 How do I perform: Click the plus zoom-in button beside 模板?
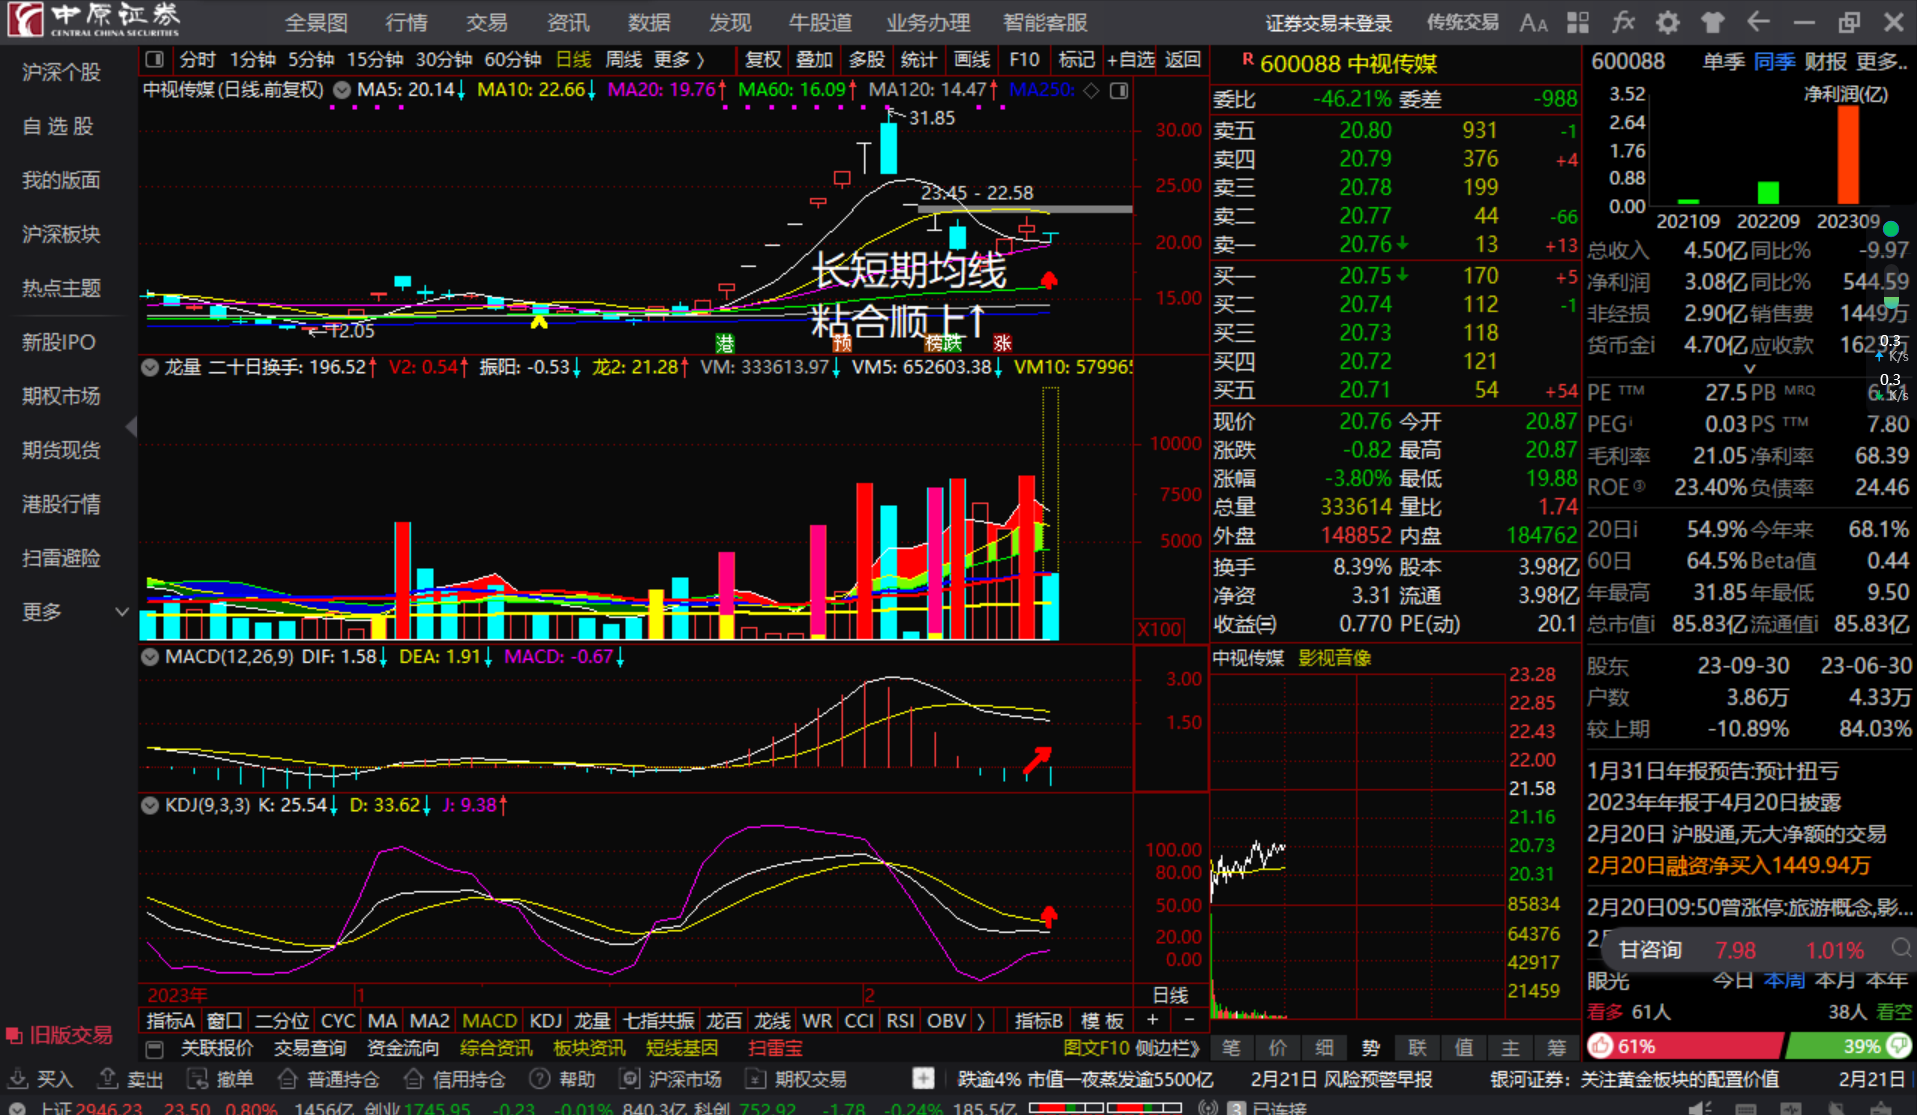[1152, 1020]
